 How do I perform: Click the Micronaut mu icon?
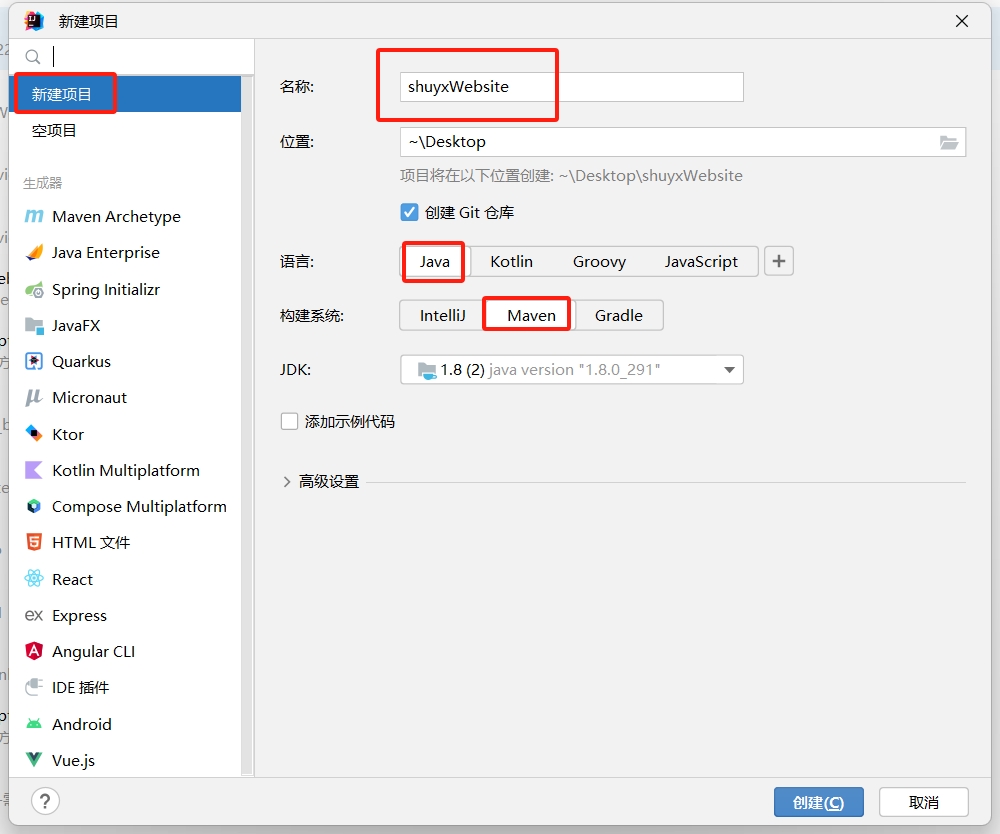click(x=34, y=398)
